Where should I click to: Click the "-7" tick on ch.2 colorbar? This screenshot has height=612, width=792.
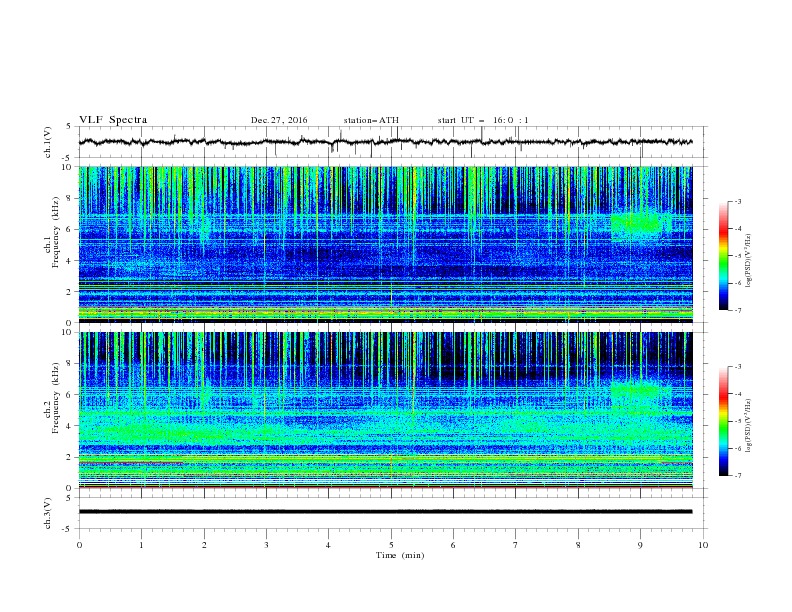[737, 476]
